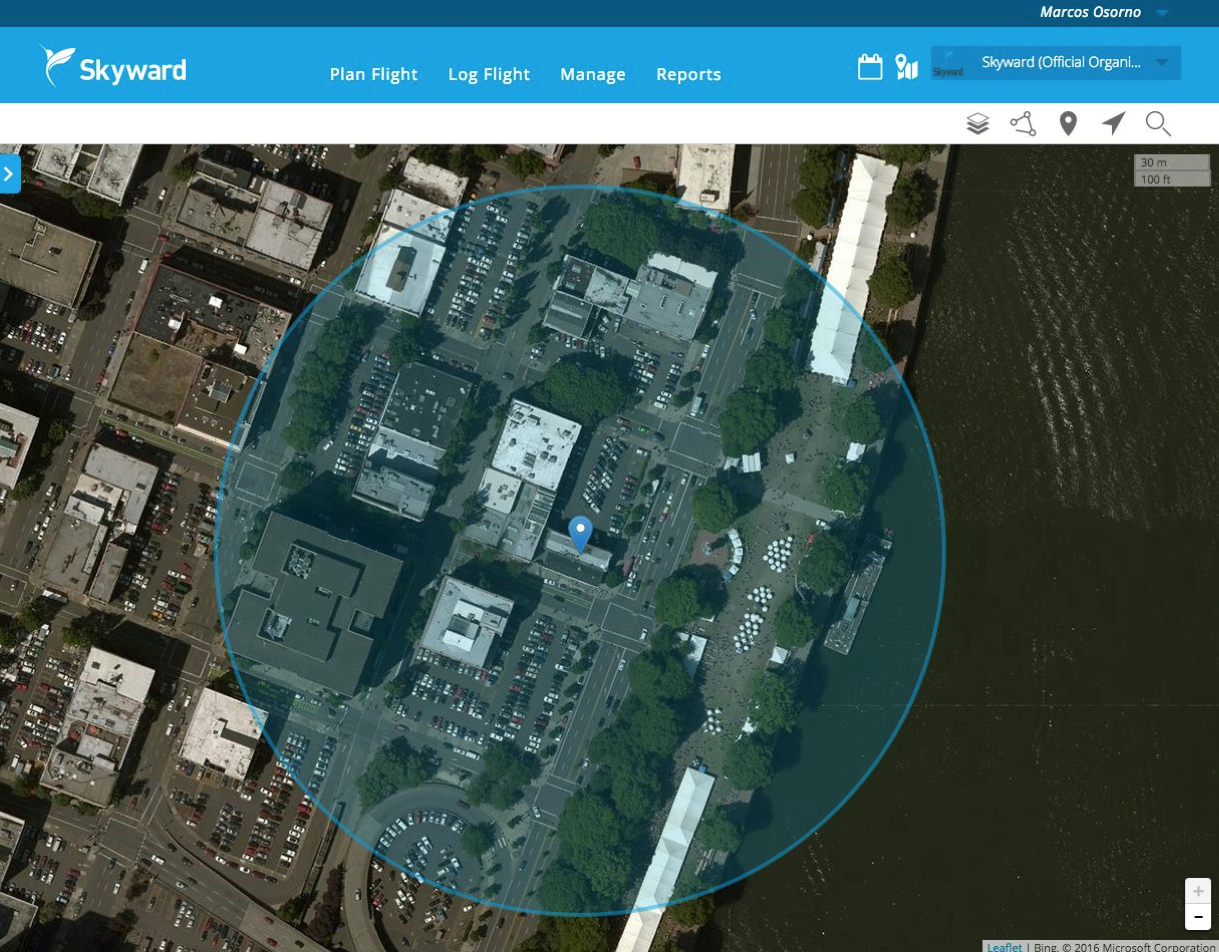Click the locate me arrow icon
Viewport: 1219px width, 952px height.
click(1113, 124)
